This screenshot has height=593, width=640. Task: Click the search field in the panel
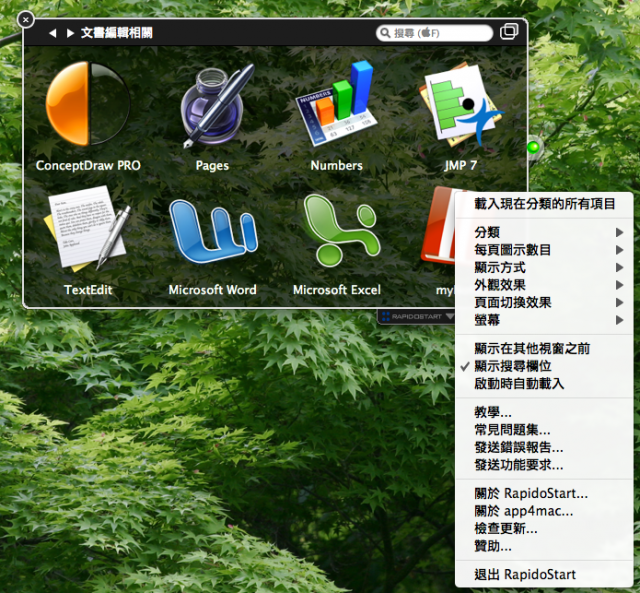tap(434, 33)
